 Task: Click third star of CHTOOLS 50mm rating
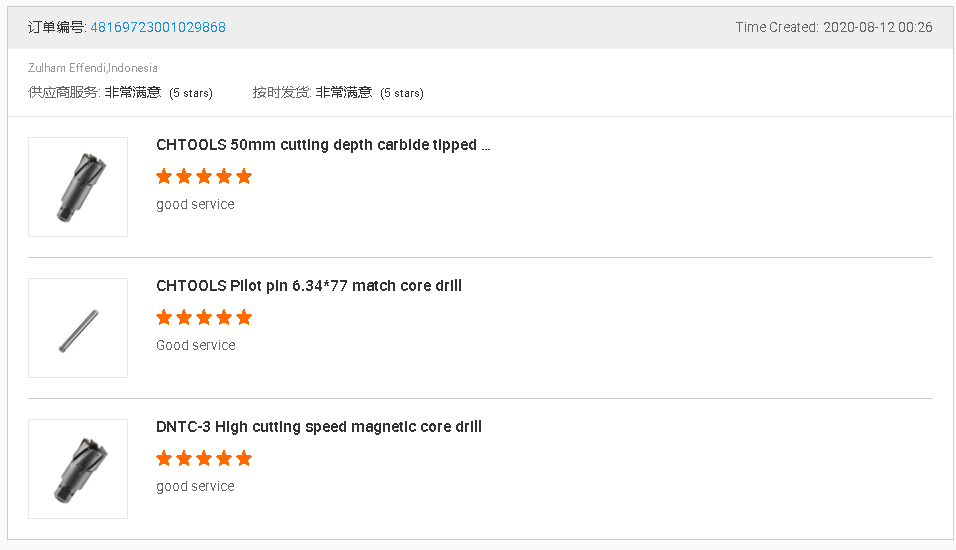point(204,177)
